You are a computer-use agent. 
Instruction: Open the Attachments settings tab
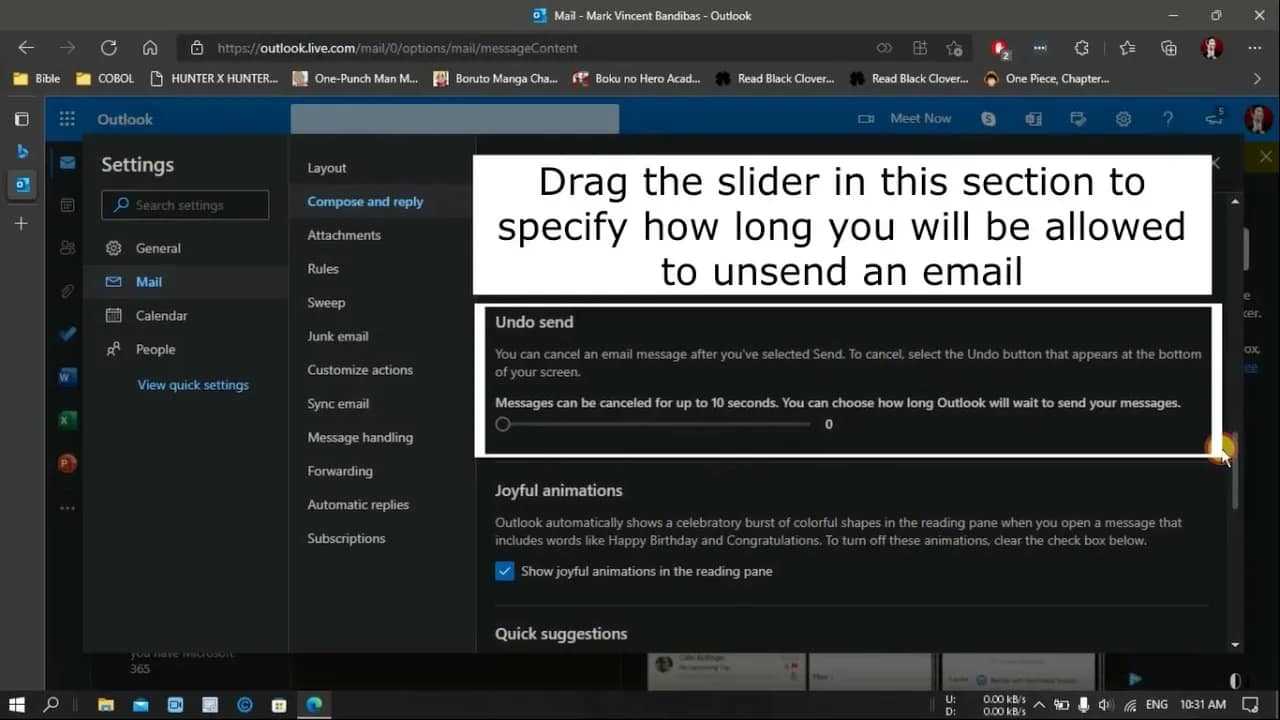[x=344, y=235]
